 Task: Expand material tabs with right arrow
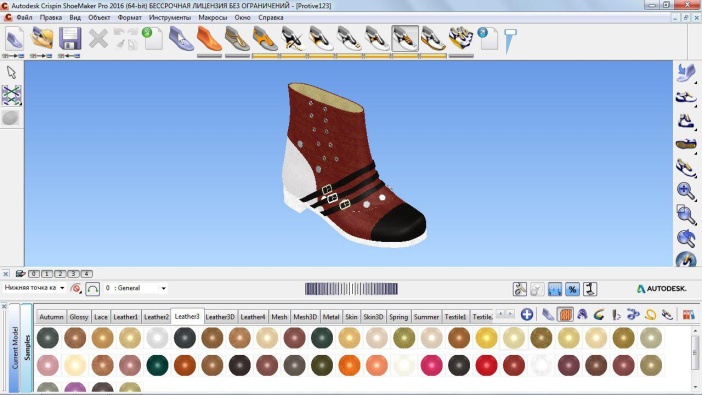[510, 314]
